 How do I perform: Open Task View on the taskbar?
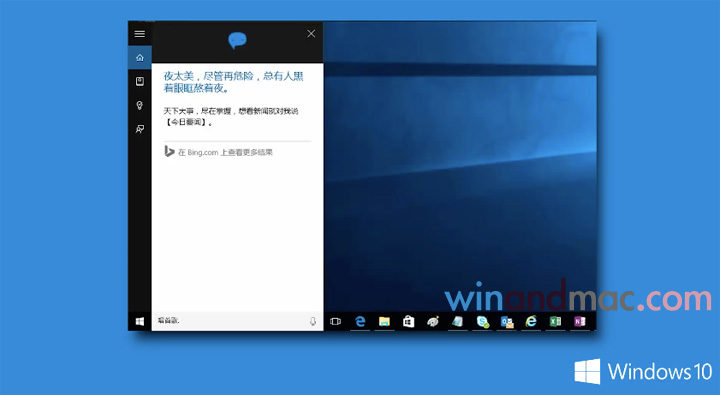pos(336,322)
